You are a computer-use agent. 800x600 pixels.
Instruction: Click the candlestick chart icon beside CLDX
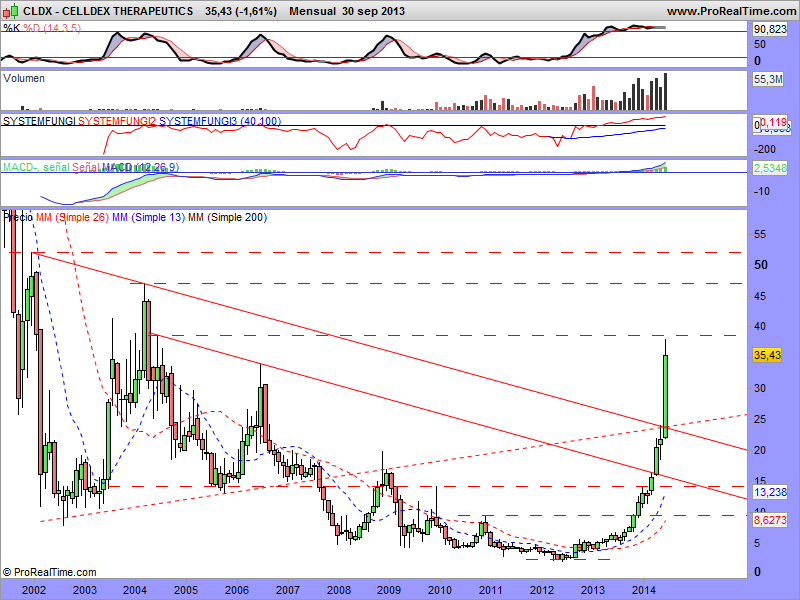click(x=11, y=11)
